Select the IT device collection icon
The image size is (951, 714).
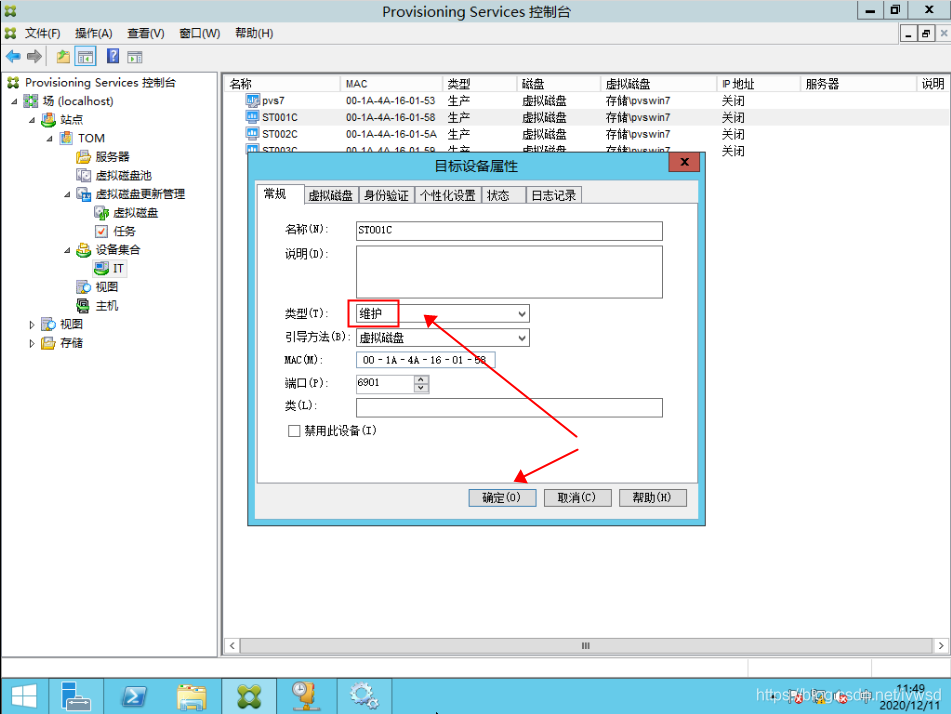tap(101, 268)
